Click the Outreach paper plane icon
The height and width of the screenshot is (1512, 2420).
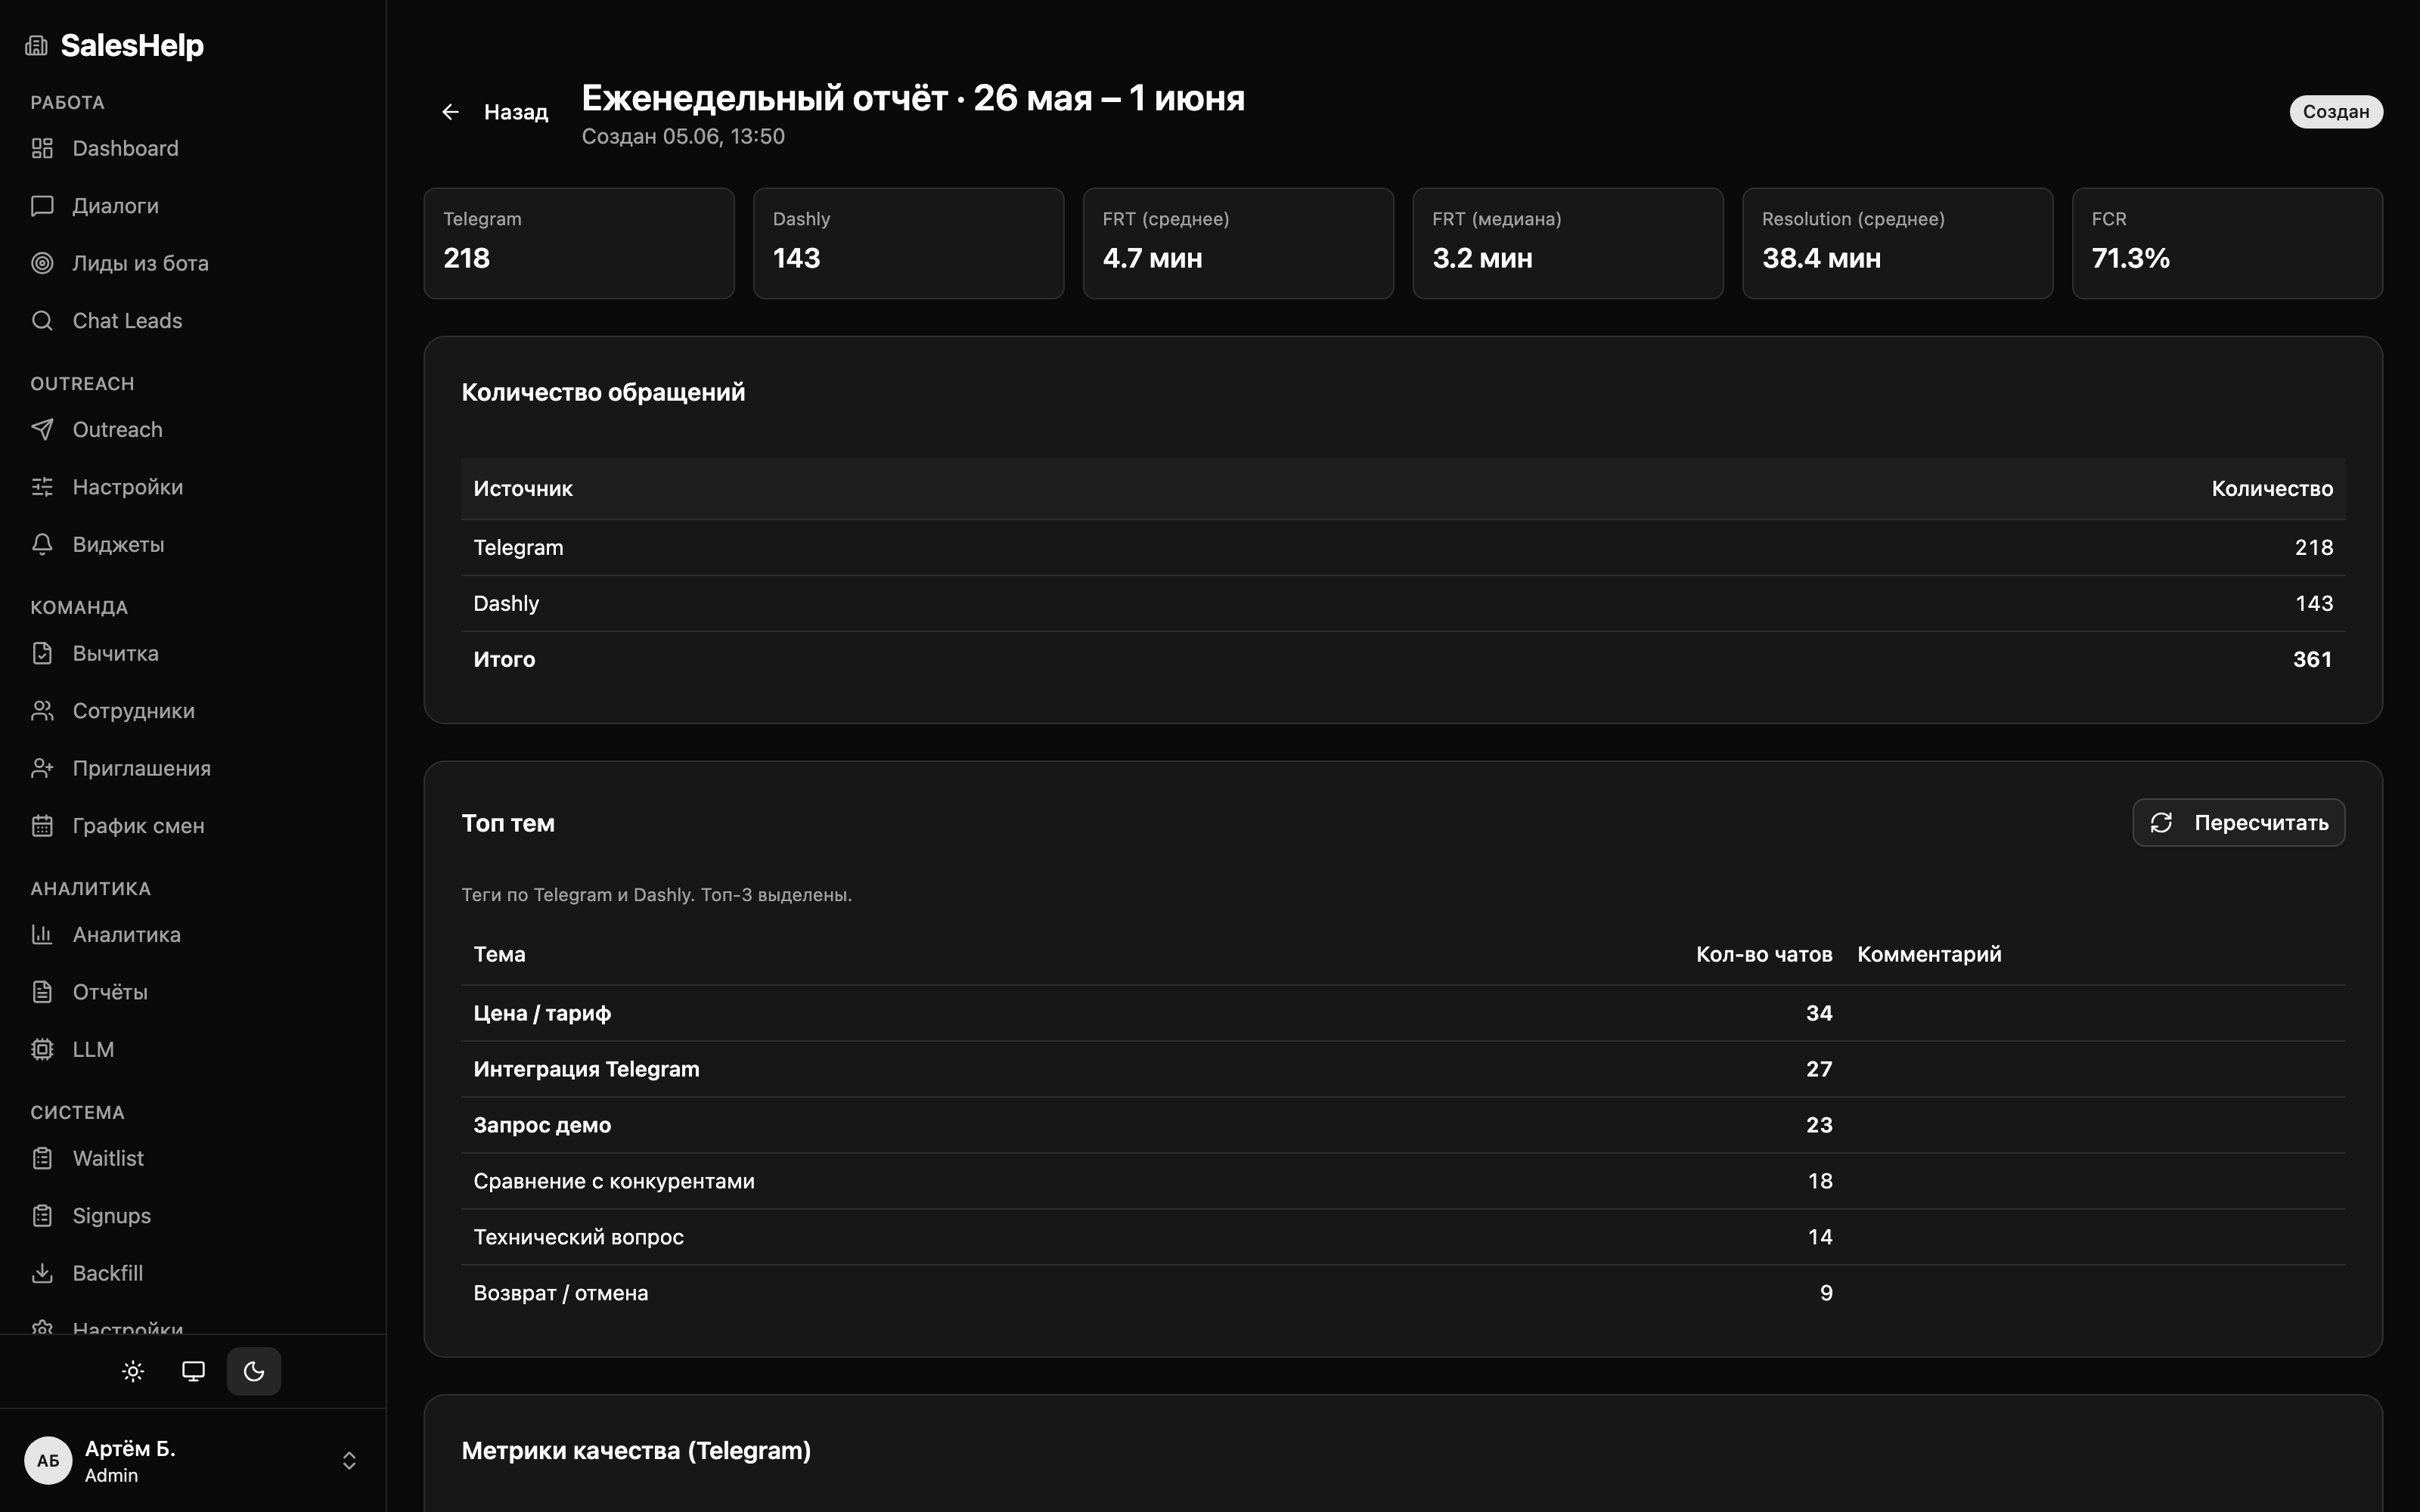[42, 430]
